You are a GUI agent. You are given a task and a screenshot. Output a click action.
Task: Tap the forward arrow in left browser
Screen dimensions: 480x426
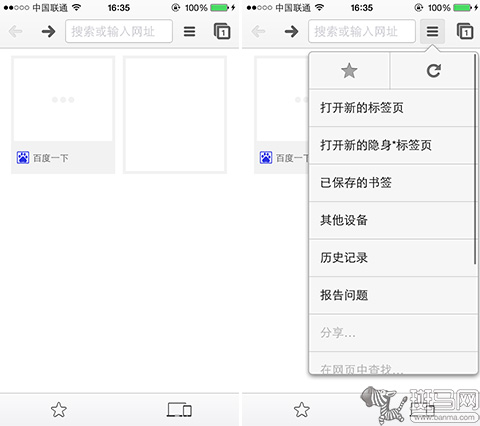coord(48,32)
